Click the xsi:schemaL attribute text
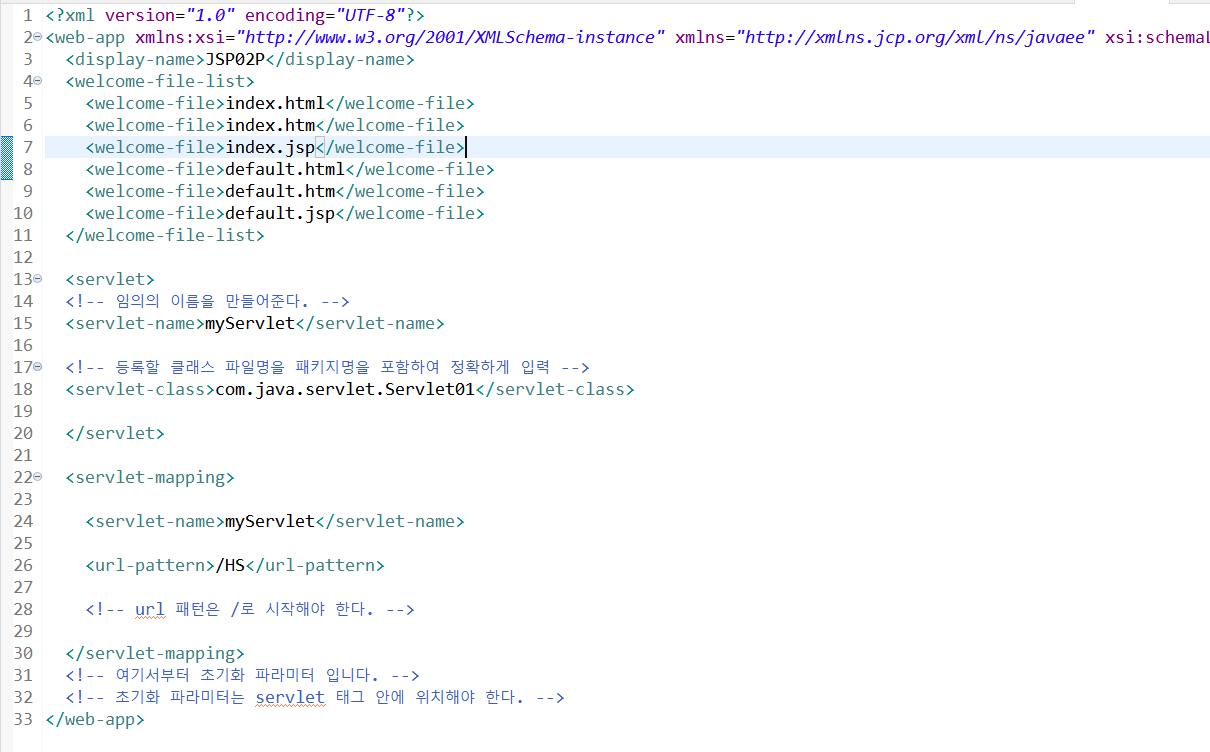 point(1157,37)
